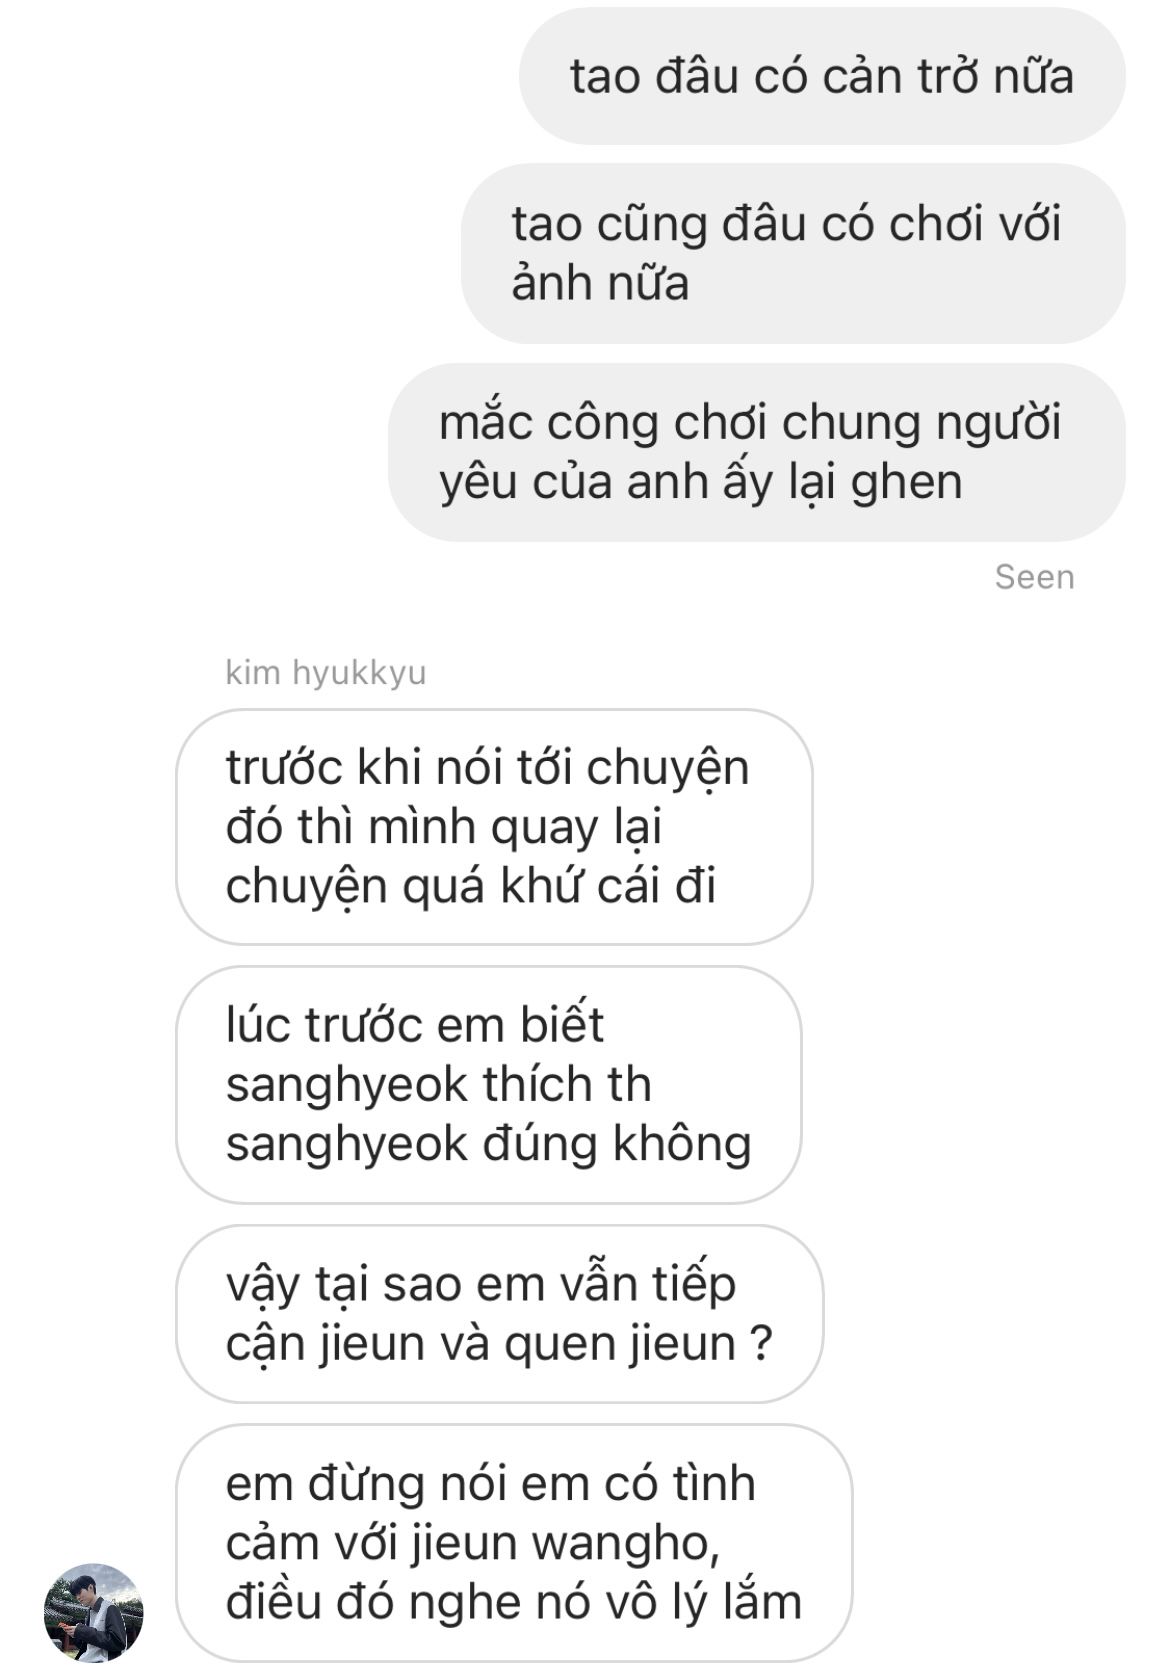Click the line 'điều đó nghe nó vô lý lắm'
Screen dimensions: 1170x1677
tap(514, 1603)
